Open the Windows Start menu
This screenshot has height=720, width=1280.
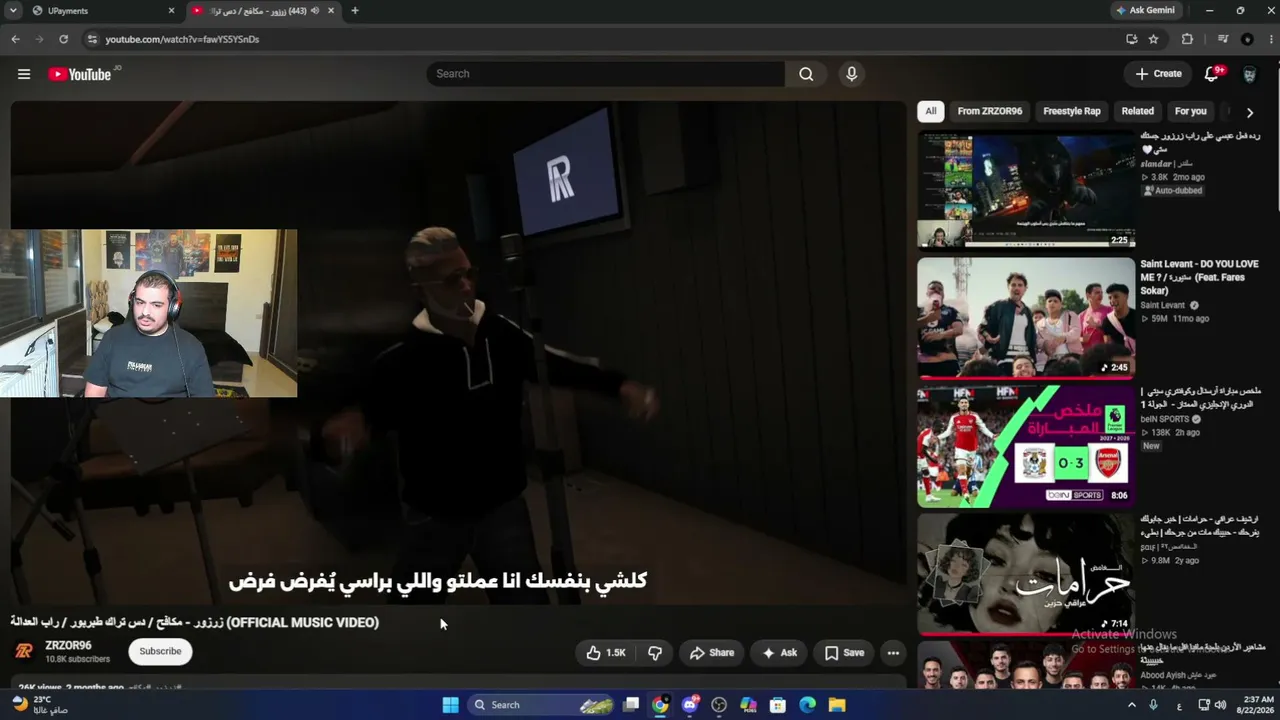coord(451,705)
